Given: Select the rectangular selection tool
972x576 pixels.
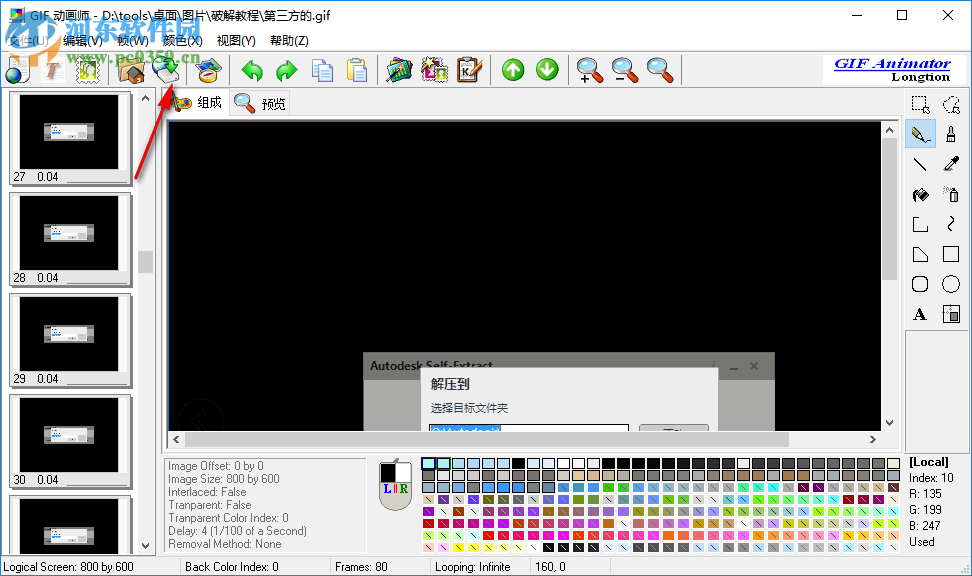Looking at the screenshot, I should (x=918, y=103).
